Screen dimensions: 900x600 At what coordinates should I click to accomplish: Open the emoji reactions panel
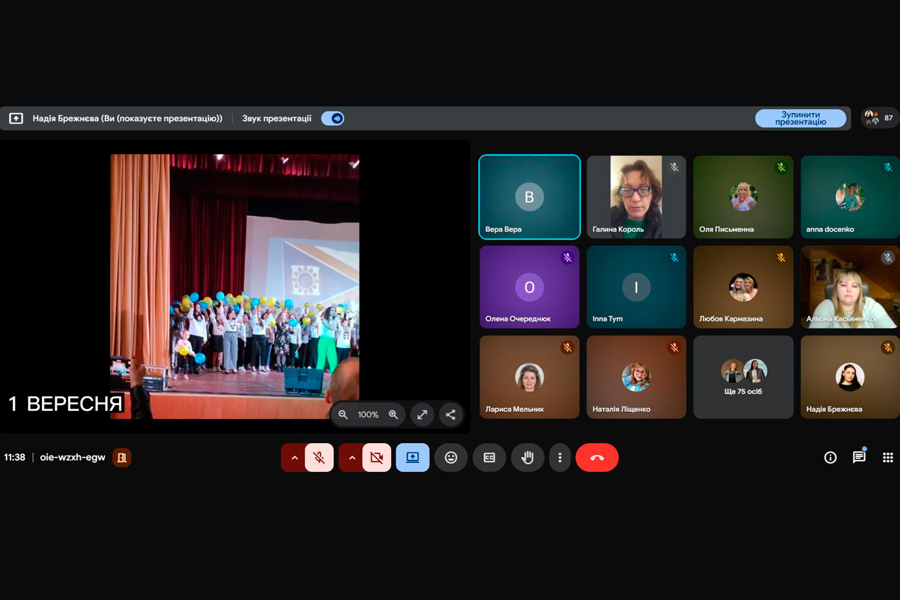[451, 458]
